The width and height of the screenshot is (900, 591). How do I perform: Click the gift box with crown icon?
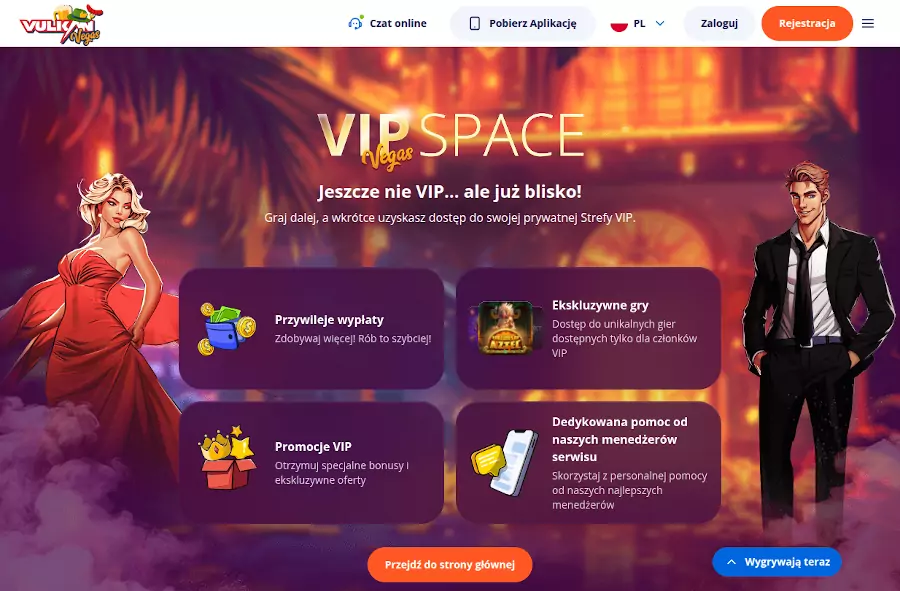pos(227,457)
